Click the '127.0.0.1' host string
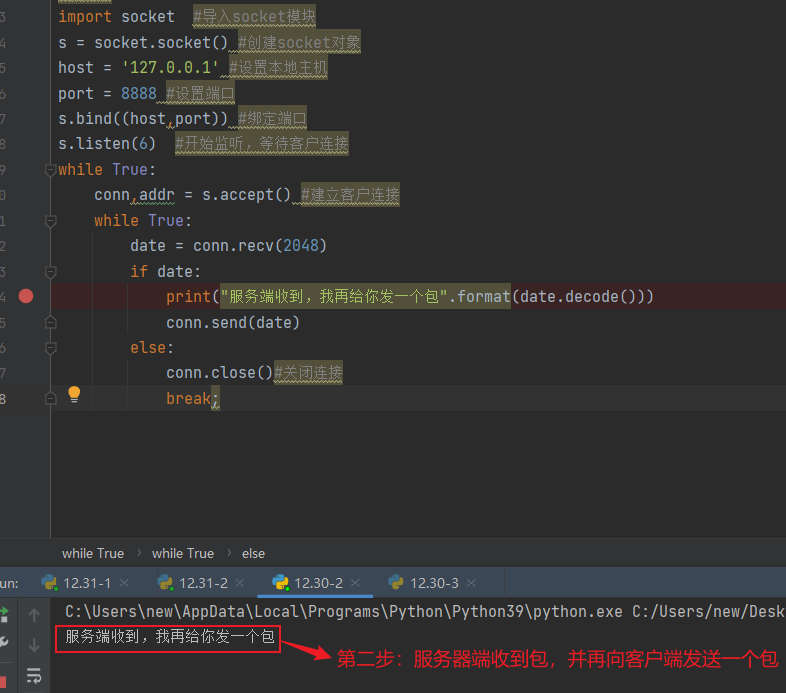This screenshot has height=693, width=786. (x=170, y=68)
